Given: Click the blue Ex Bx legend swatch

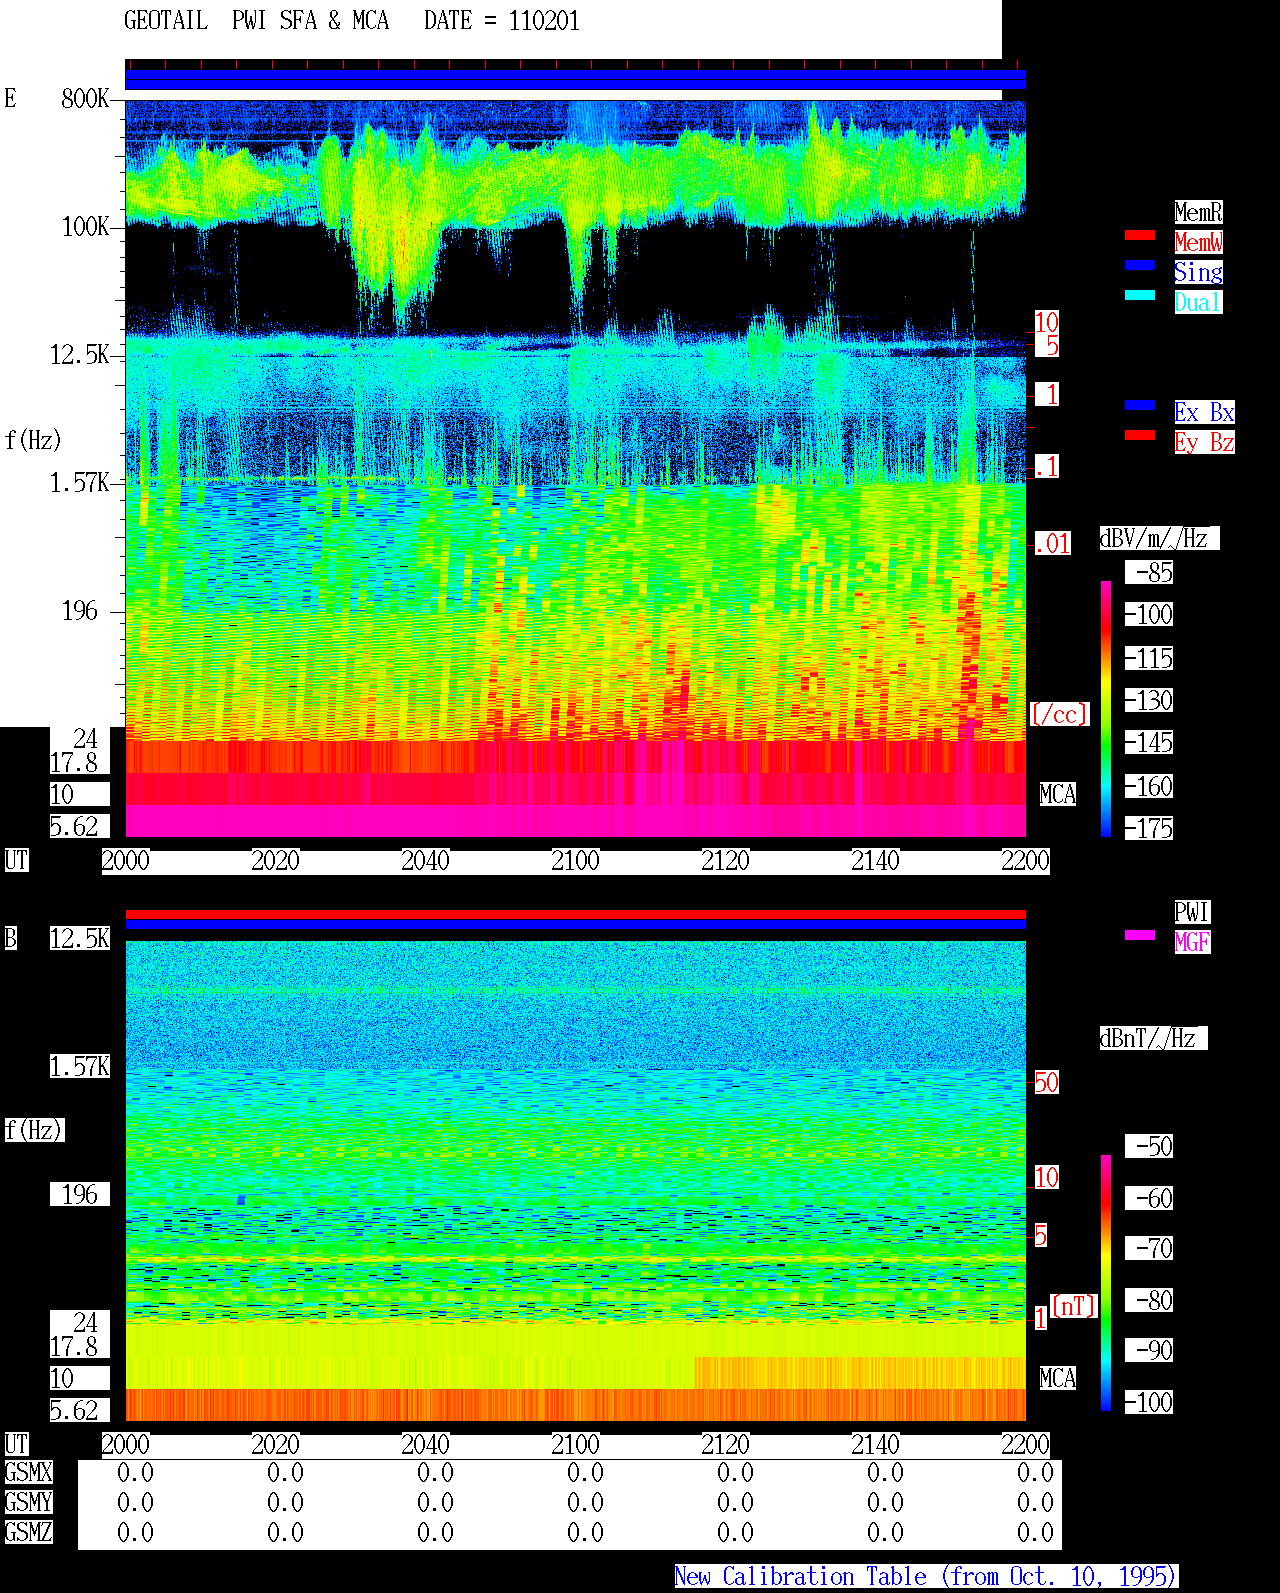Looking at the screenshot, I should (1140, 405).
